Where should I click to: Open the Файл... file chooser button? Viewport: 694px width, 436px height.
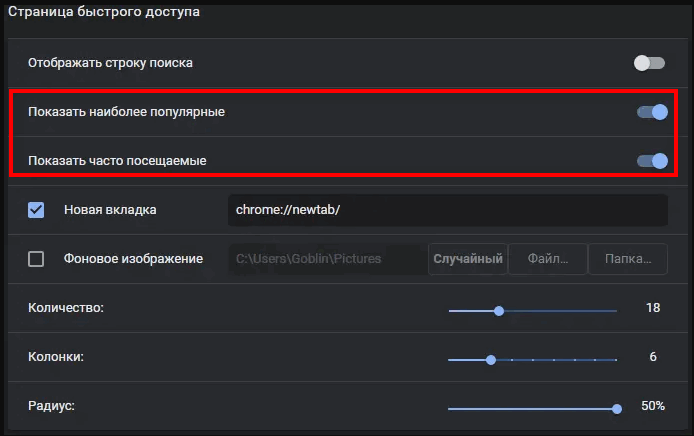click(548, 259)
